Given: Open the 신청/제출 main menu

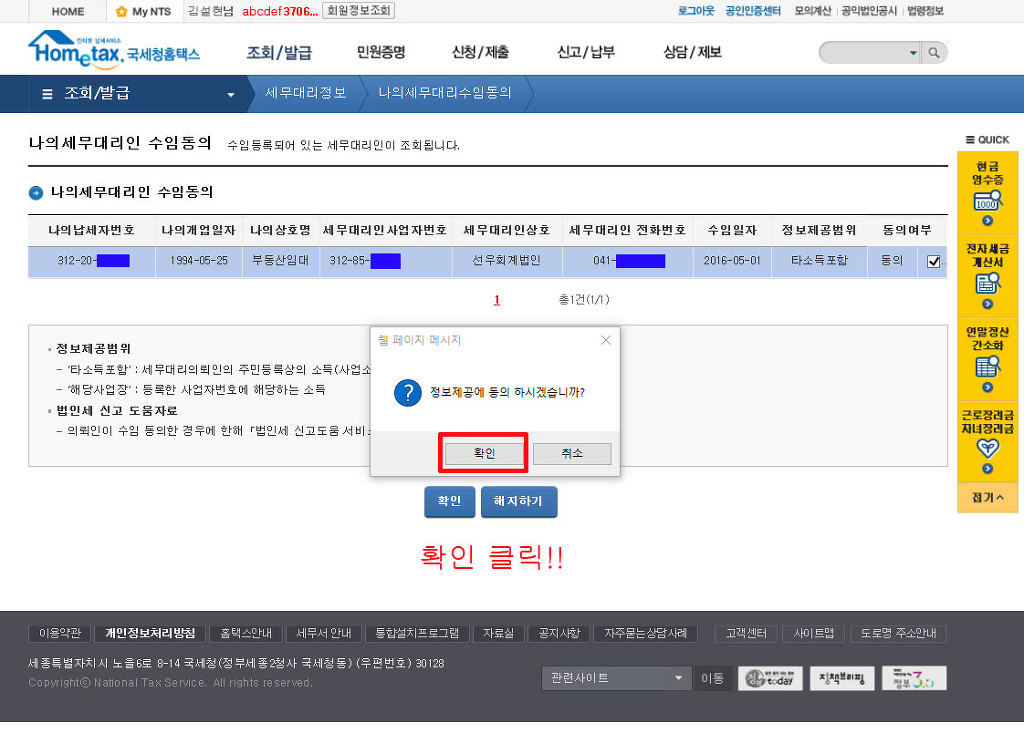Looking at the screenshot, I should tap(480, 52).
